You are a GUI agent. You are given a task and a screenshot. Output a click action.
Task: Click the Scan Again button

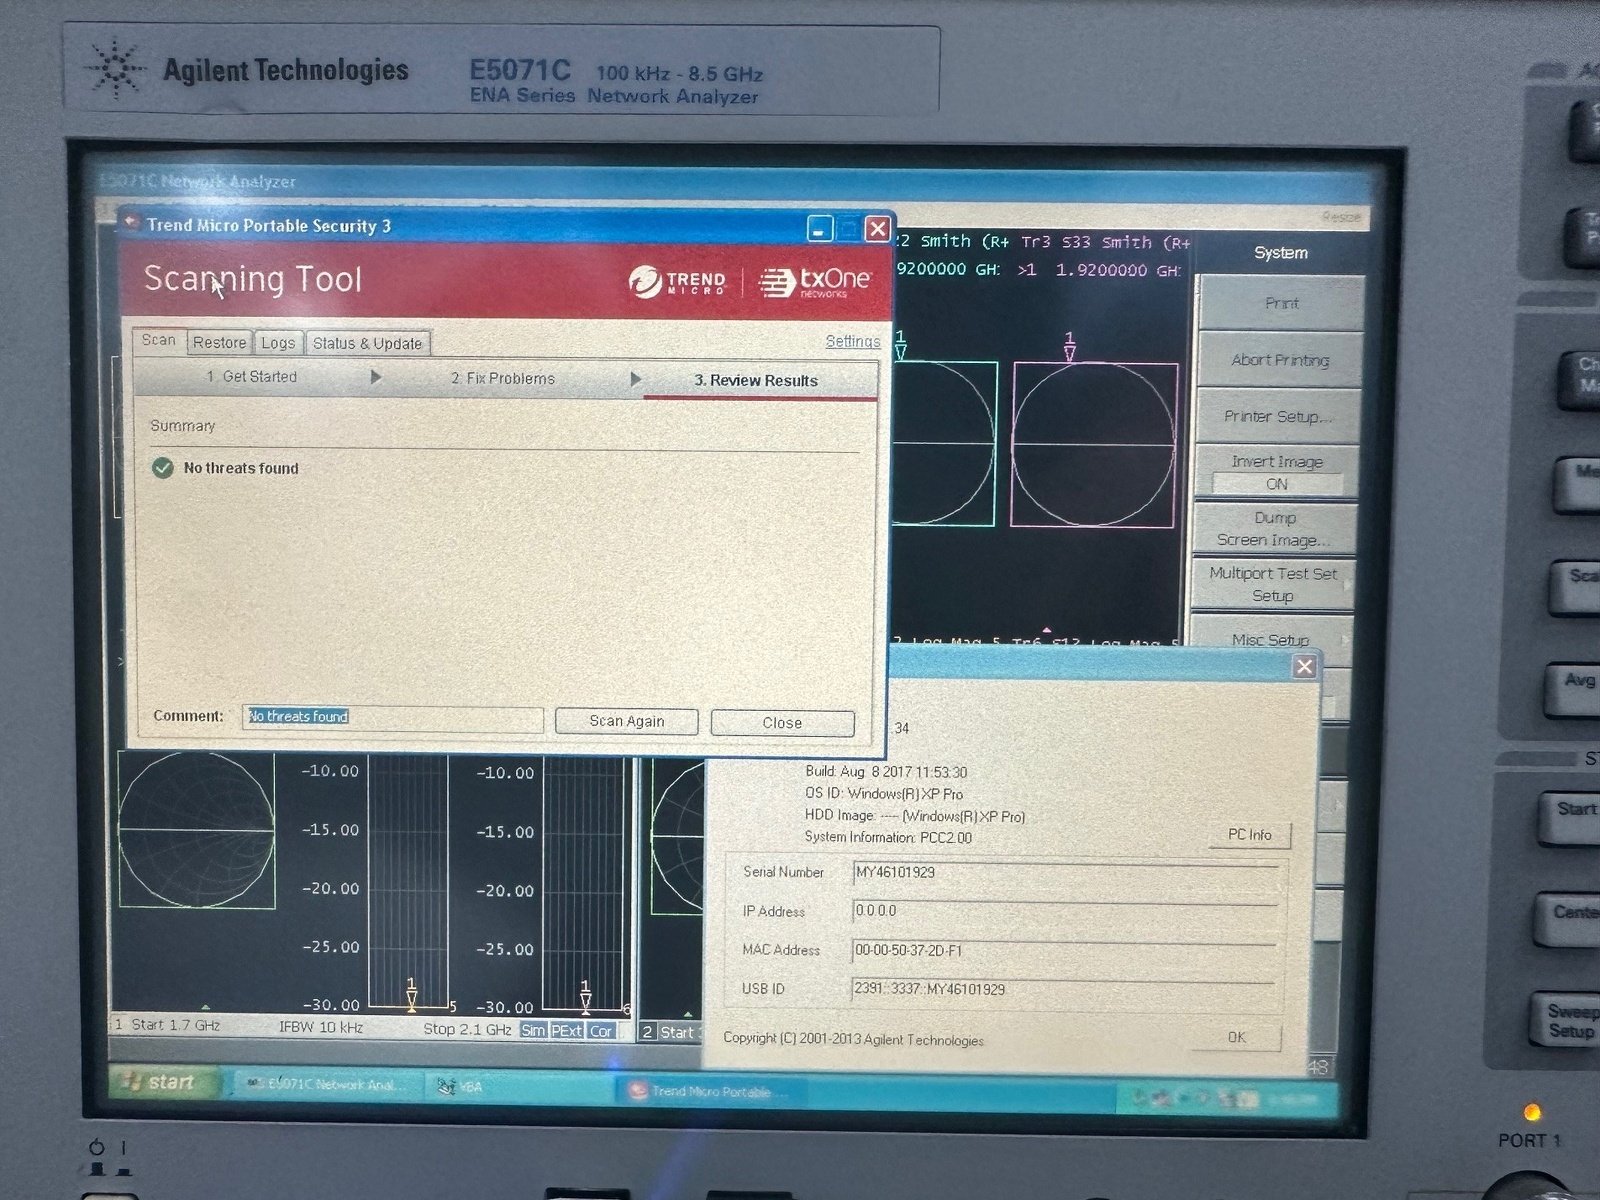[x=626, y=721]
